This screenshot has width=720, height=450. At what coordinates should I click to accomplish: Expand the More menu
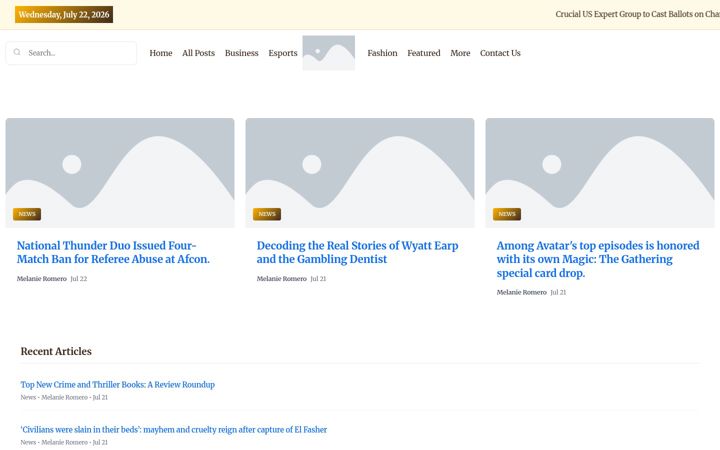pyautogui.click(x=460, y=53)
